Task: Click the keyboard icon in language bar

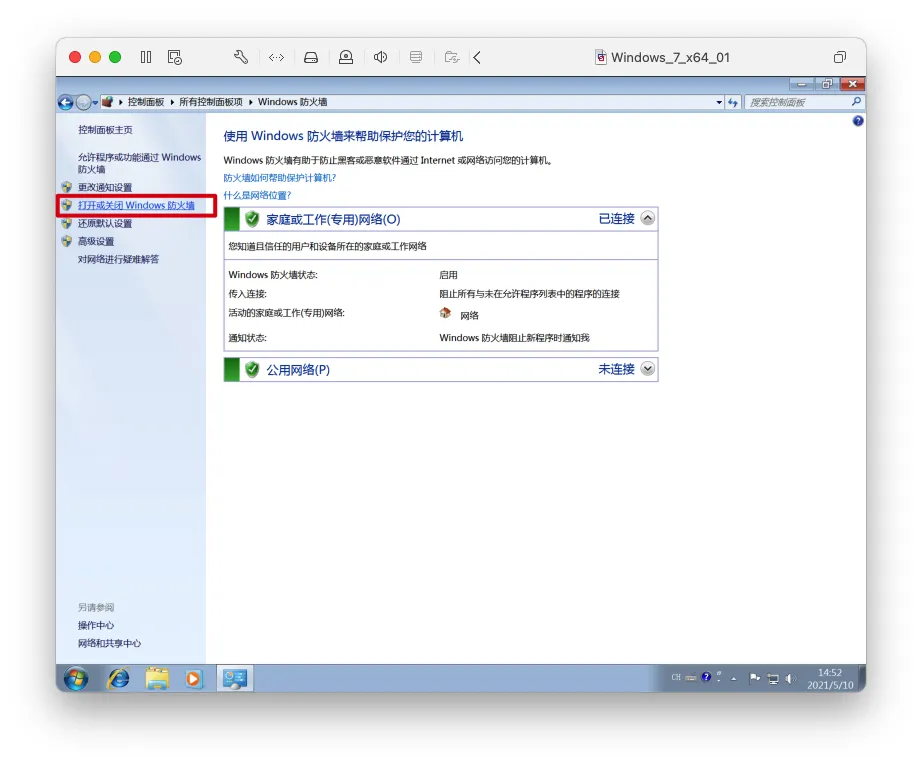Action: pyautogui.click(x=691, y=678)
